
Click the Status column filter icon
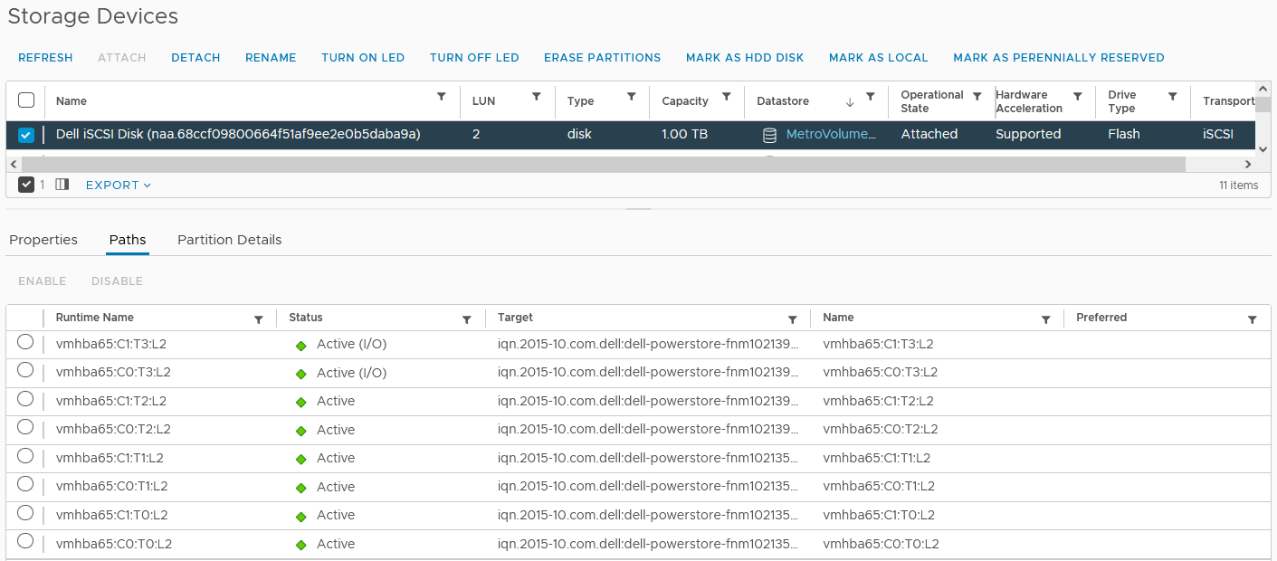pyautogui.click(x=466, y=320)
